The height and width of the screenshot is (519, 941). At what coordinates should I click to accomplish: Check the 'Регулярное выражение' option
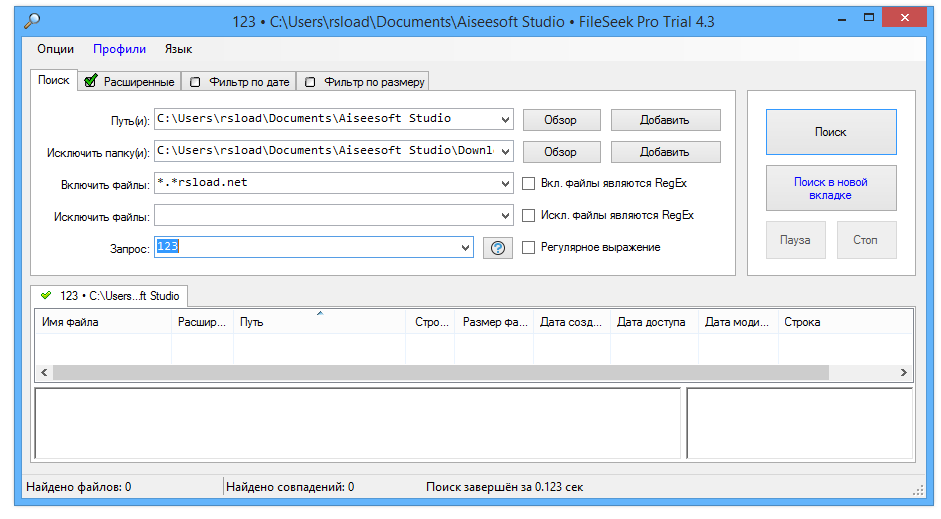pyautogui.click(x=529, y=247)
